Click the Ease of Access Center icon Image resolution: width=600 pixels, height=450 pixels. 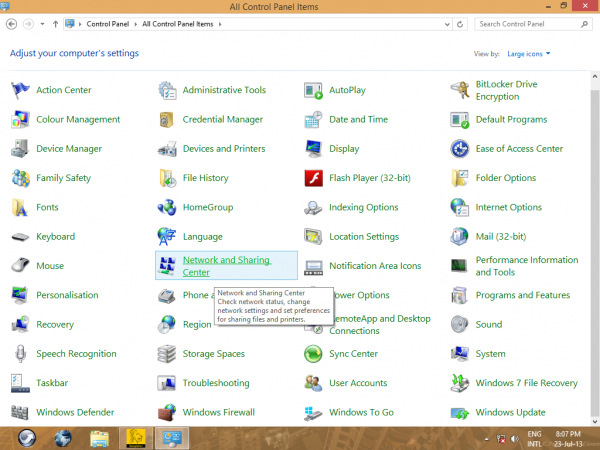tap(460, 149)
